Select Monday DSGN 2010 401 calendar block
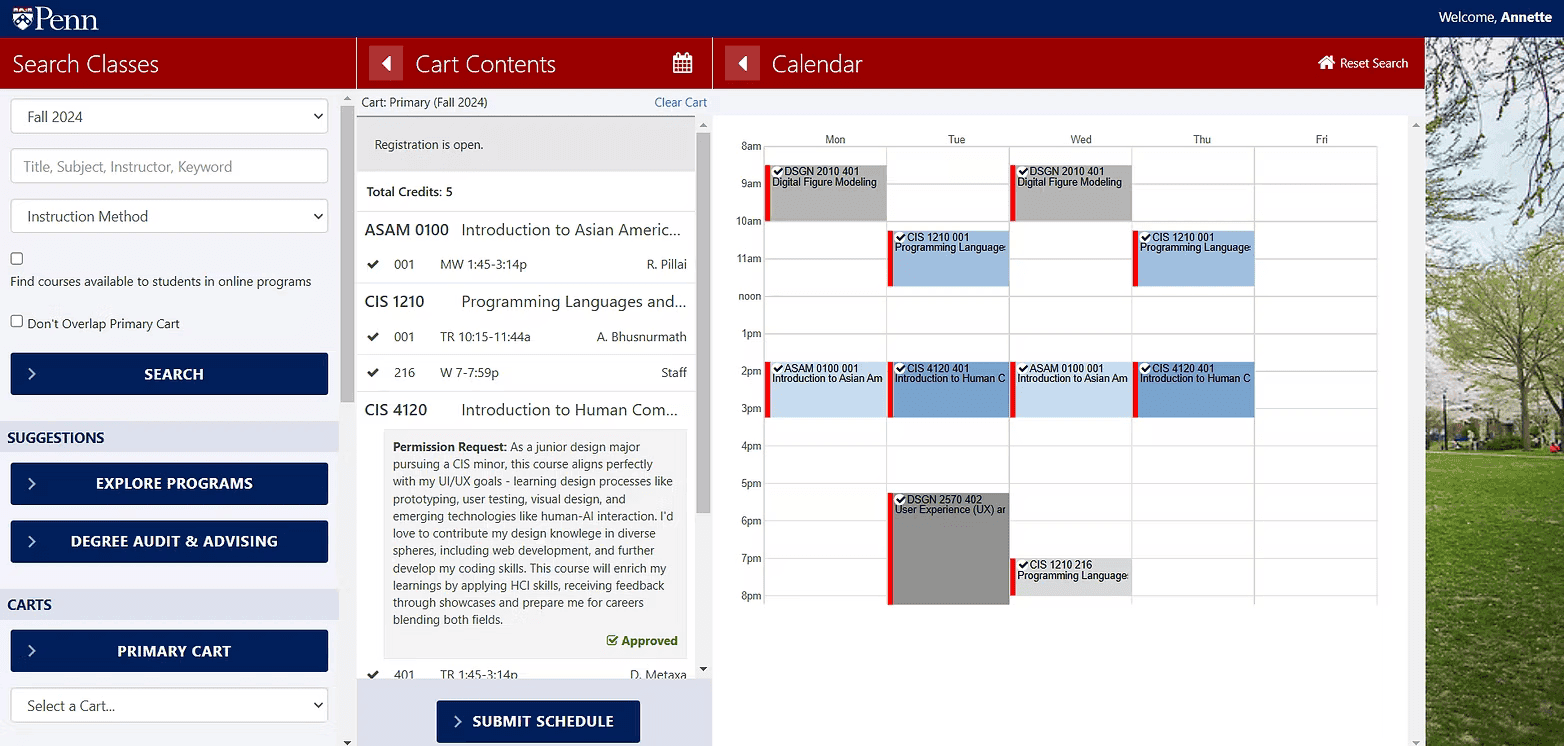The image size is (1564, 746). click(826, 193)
